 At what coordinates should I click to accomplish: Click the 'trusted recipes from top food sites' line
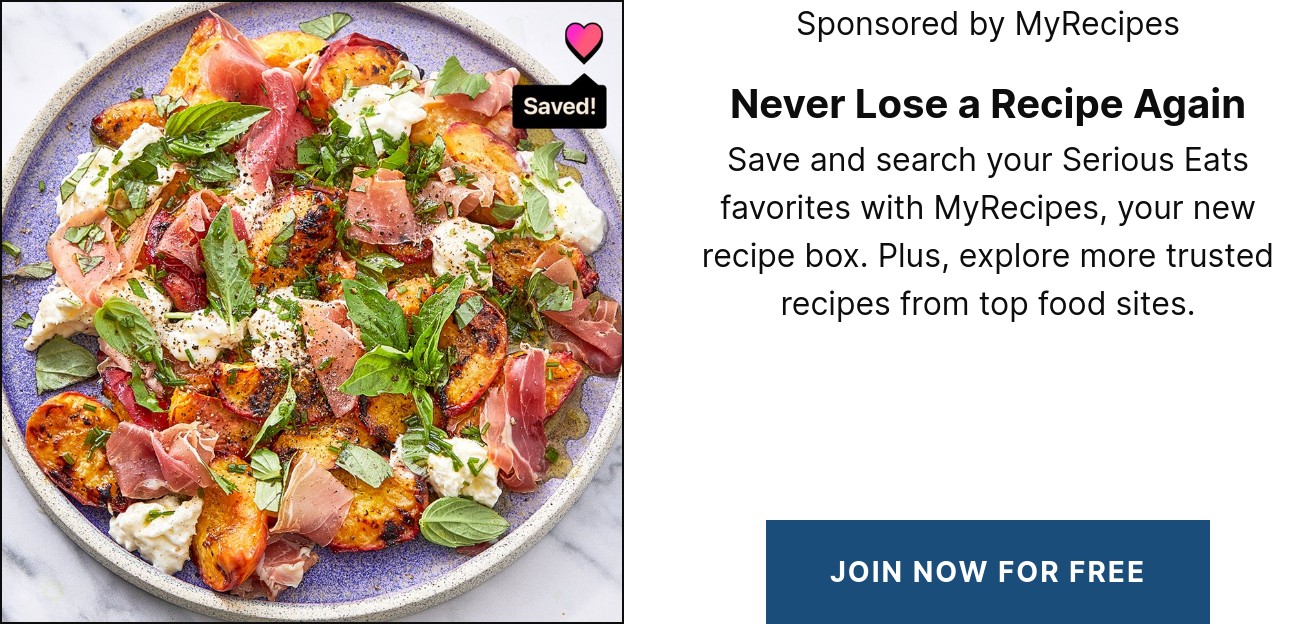[x=988, y=279]
